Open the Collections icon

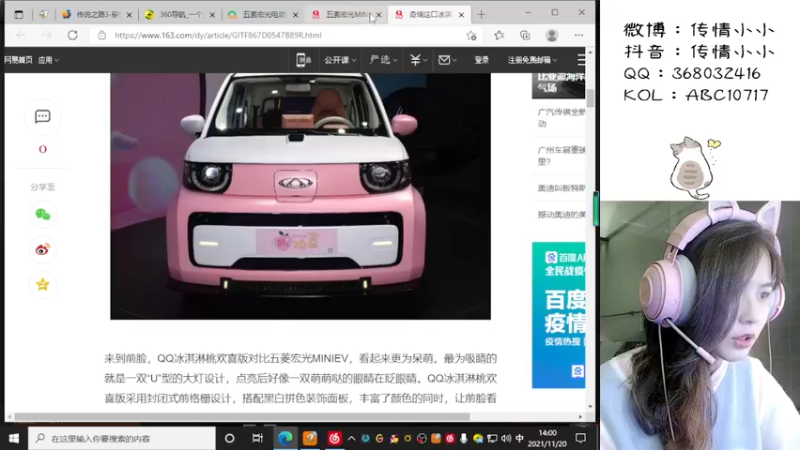pos(525,35)
